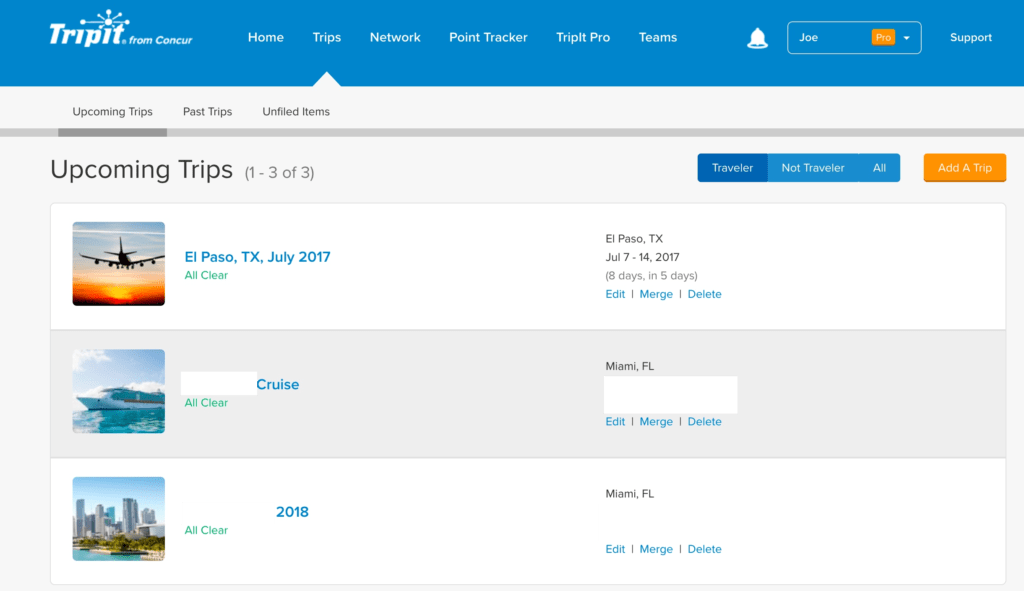
Task: Go to Home in top navigation
Action: click(x=265, y=37)
